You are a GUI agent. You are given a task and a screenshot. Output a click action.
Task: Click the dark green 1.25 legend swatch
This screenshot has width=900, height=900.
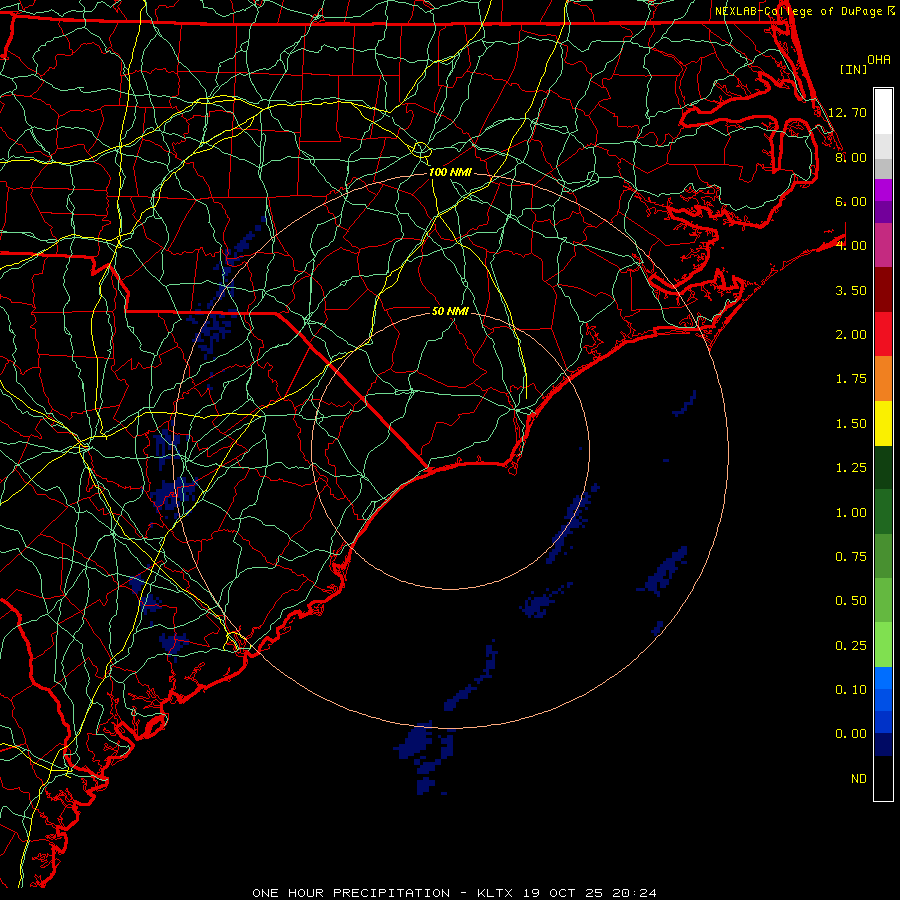click(883, 467)
